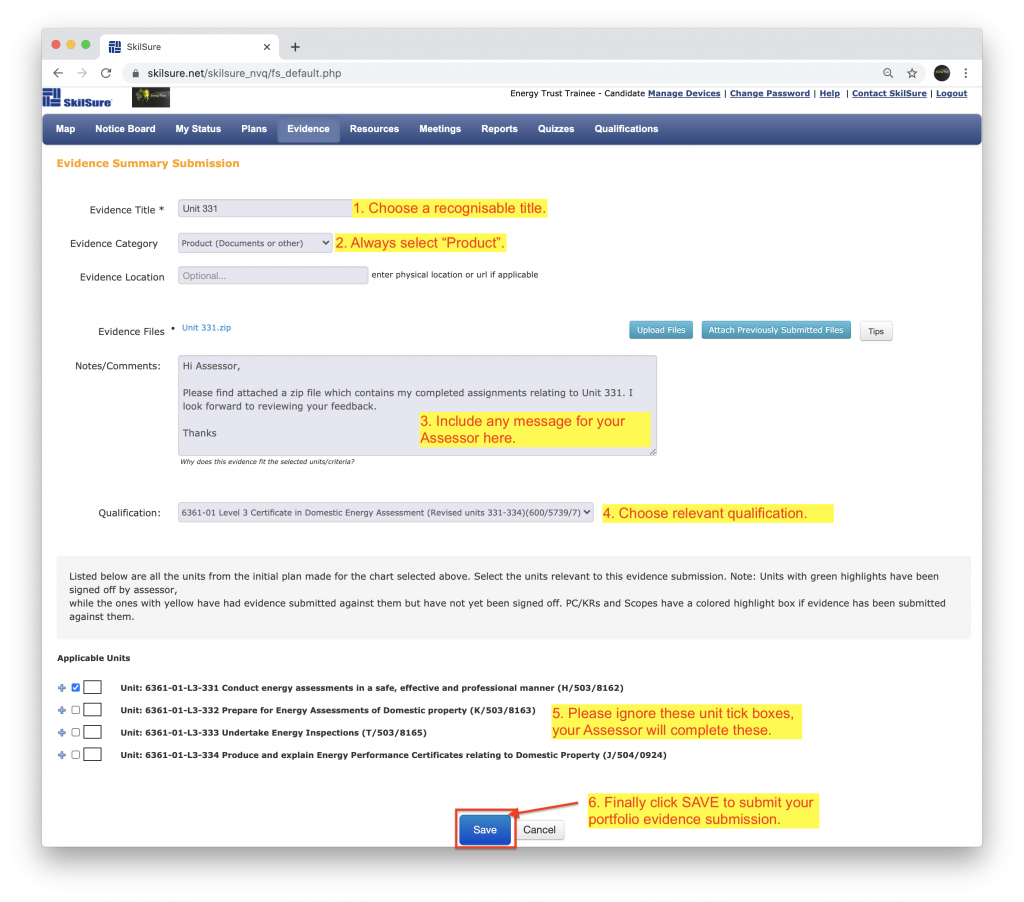Click the zoom magnifier in address bar
The width and height of the screenshot is (1024, 902).
[x=888, y=73]
